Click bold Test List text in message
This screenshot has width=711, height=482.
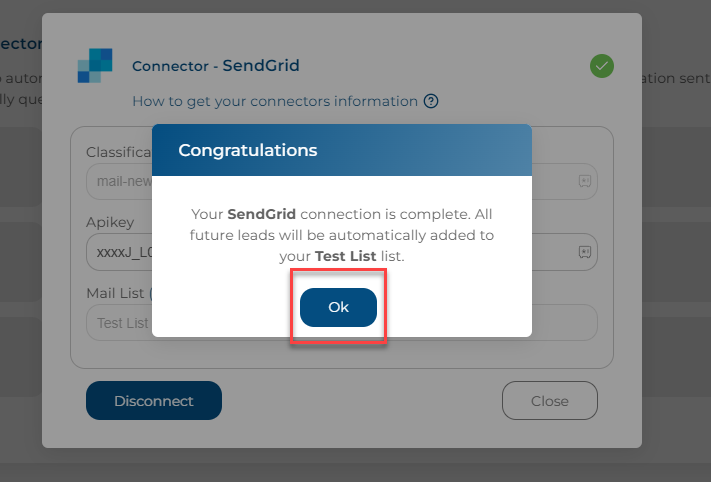346,256
